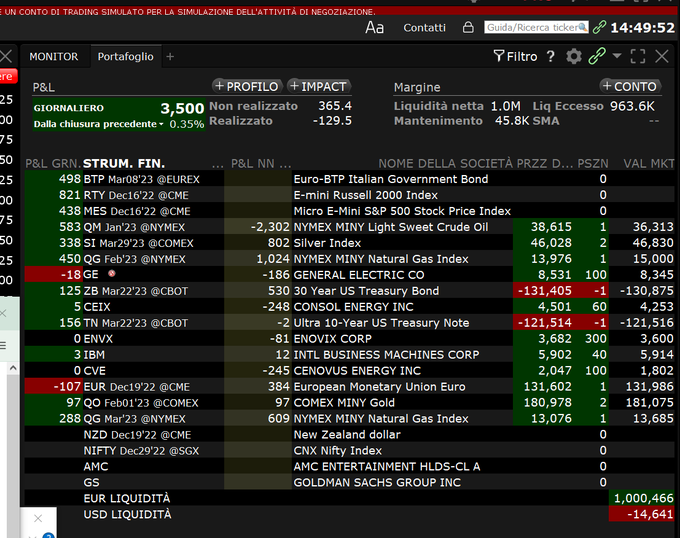Sort by P&L NN column header
The height and width of the screenshot is (538, 680).
261,163
